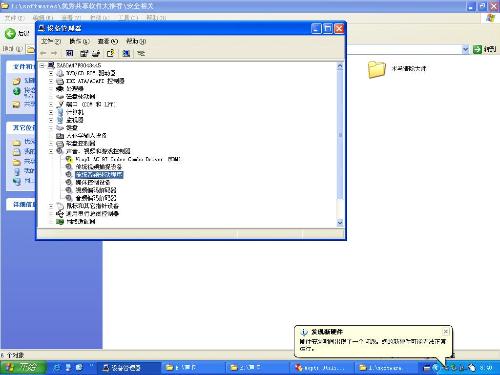Select the 声音、视频和游戏控制器 category icon
500x375 pixels.
[60, 151]
